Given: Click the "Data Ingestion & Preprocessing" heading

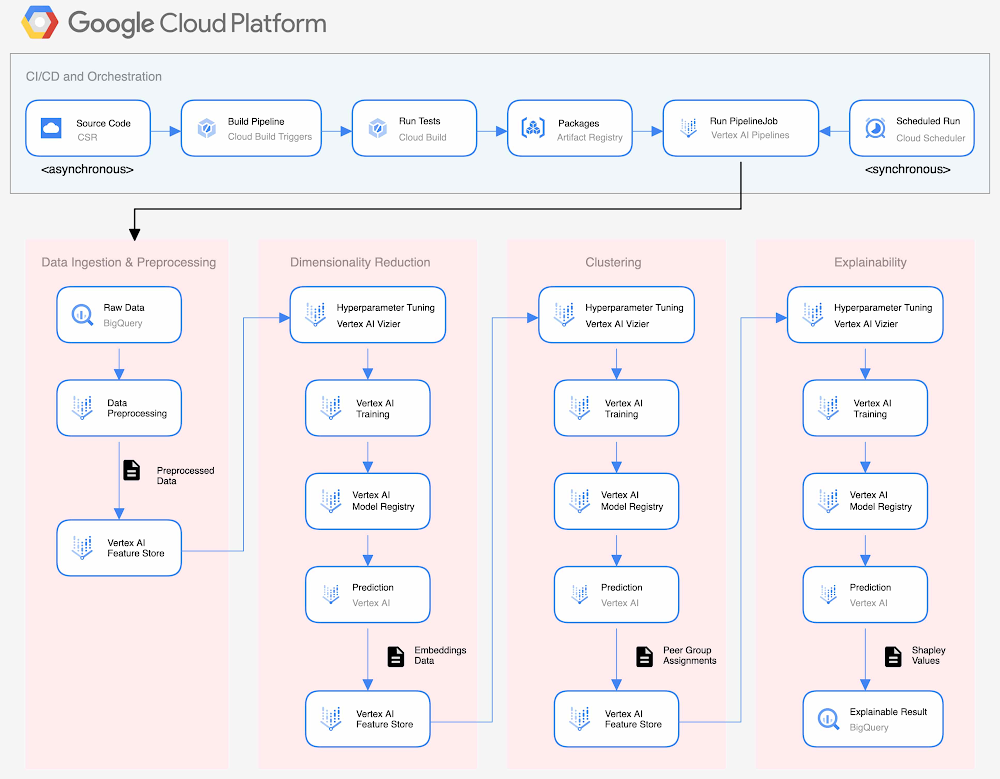Looking at the screenshot, I should click(x=129, y=262).
